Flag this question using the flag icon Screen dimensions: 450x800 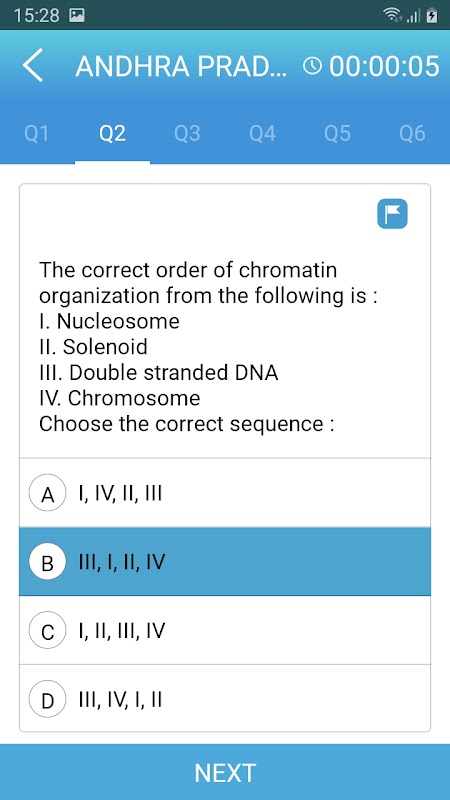click(x=392, y=214)
